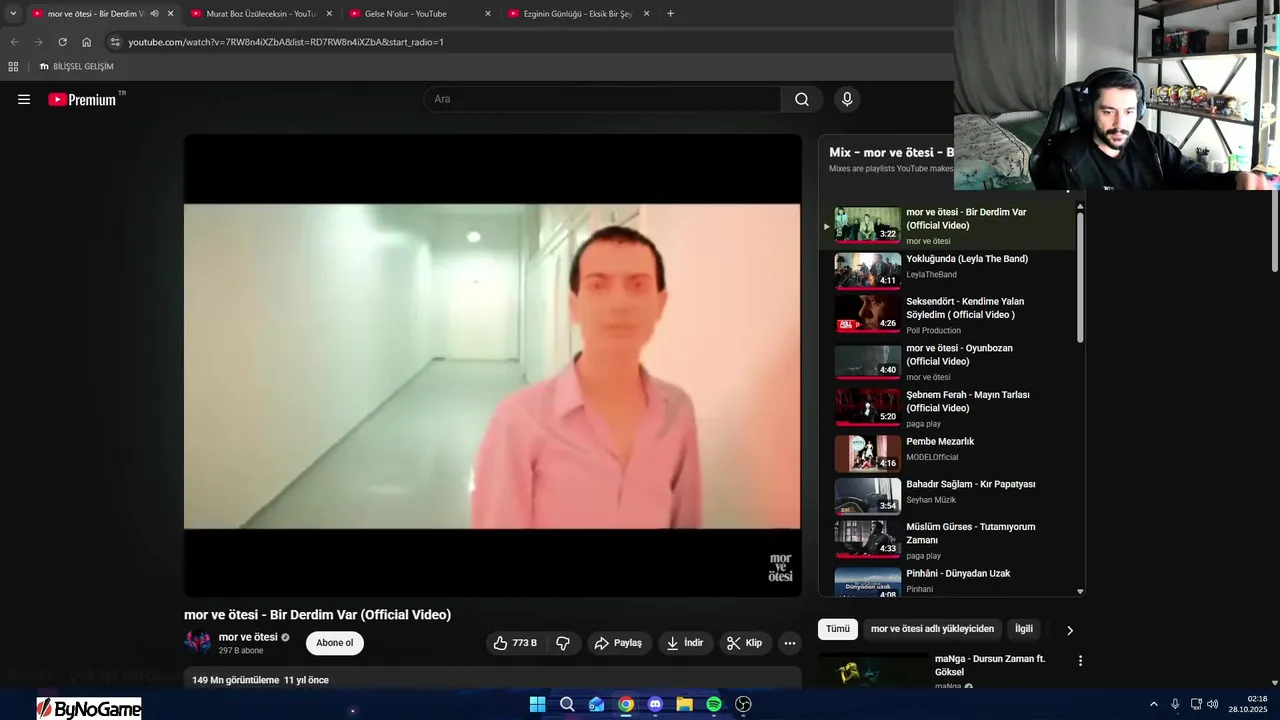The height and width of the screenshot is (720, 1280).
Task: Open the YouTube hamburger guide menu
Action: 24,99
